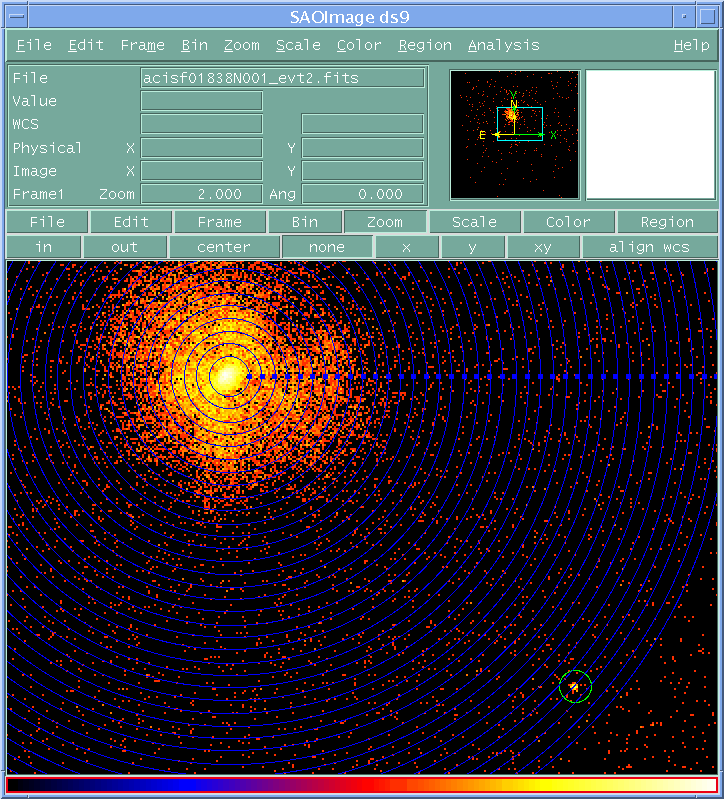Click the pixel Value field
The image size is (724, 799).
pyautogui.click(x=202, y=101)
